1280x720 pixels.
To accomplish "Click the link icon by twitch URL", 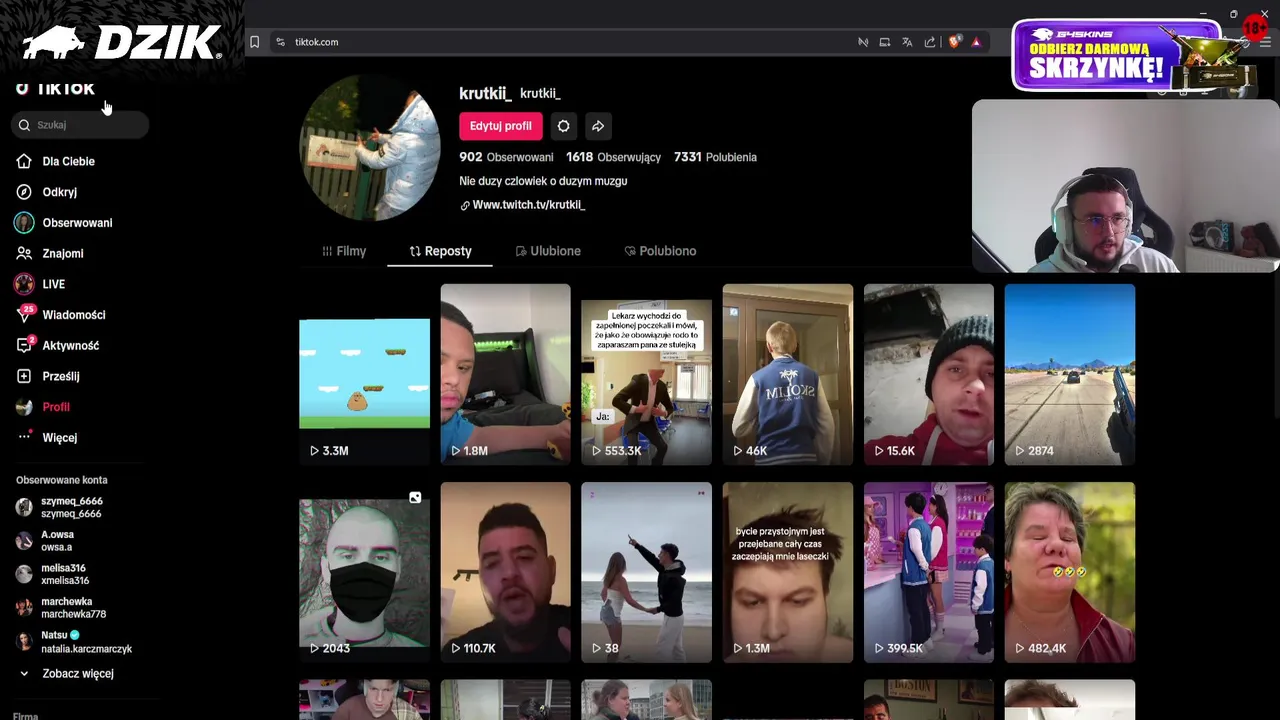I will pos(465,205).
